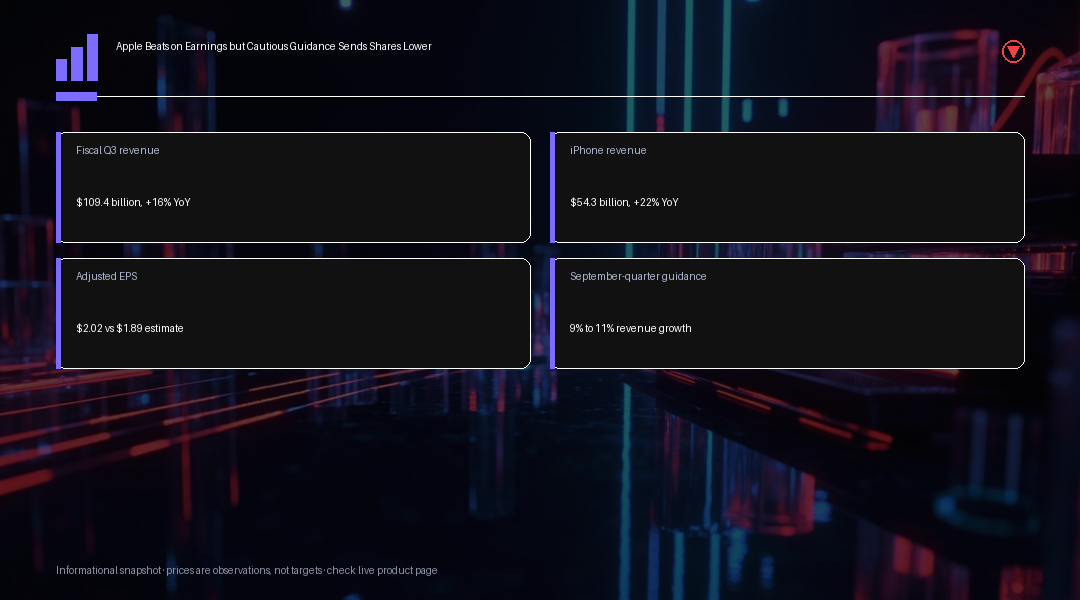Click the '$2.02 vs $1.89 estimate' value

tap(129, 329)
